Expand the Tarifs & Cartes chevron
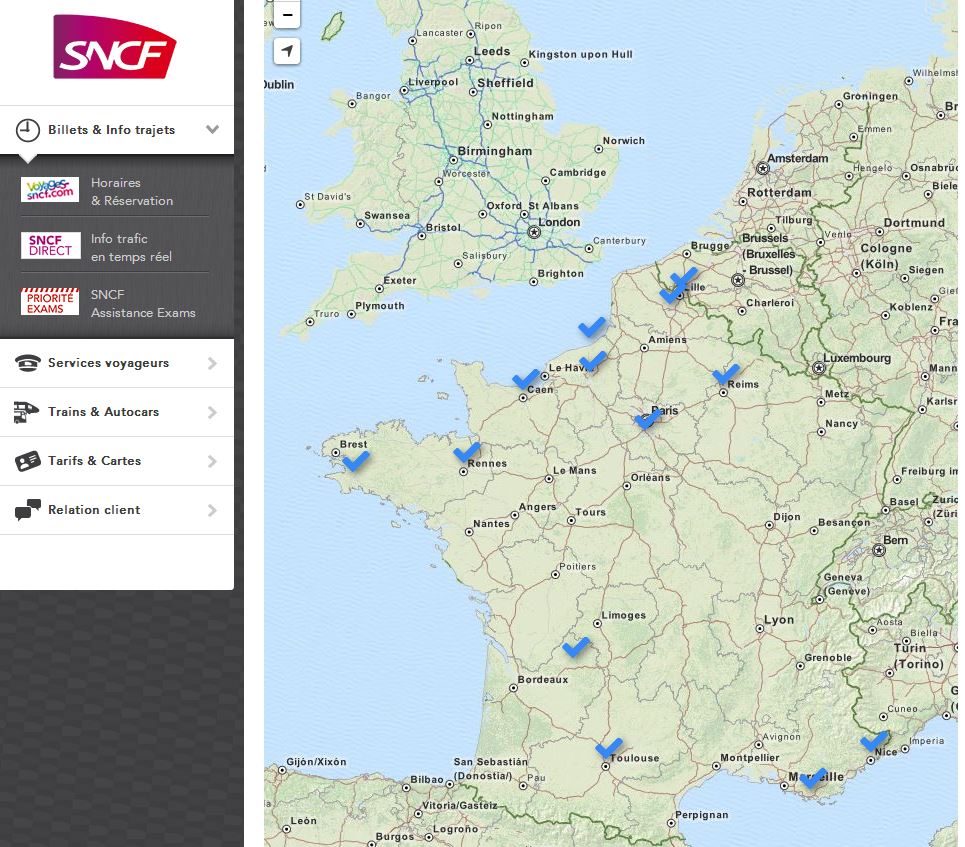The image size is (965, 847). tap(212, 461)
